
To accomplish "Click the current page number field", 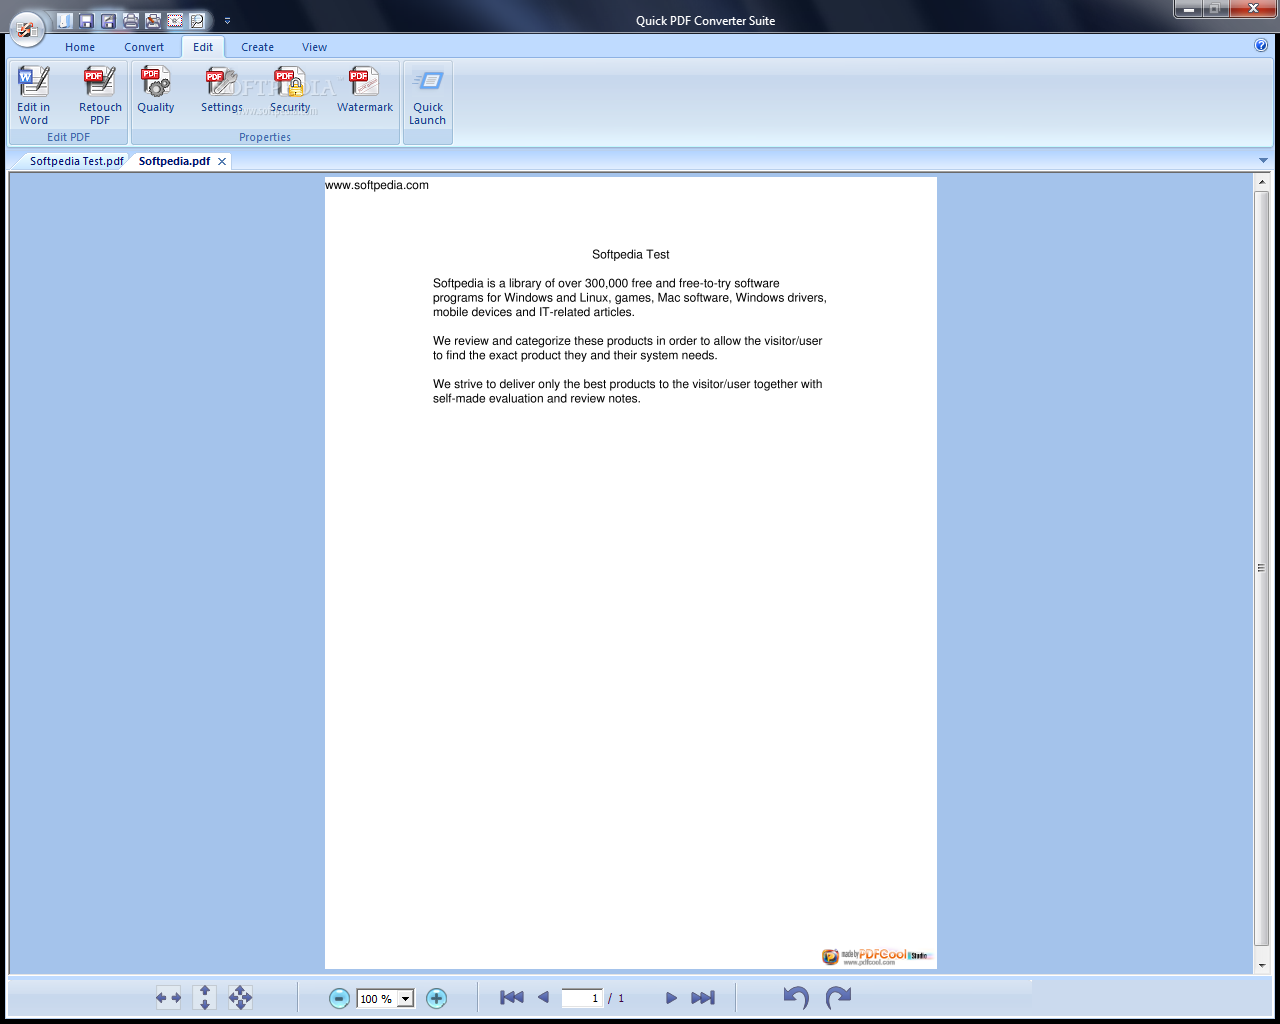I will 582,998.
